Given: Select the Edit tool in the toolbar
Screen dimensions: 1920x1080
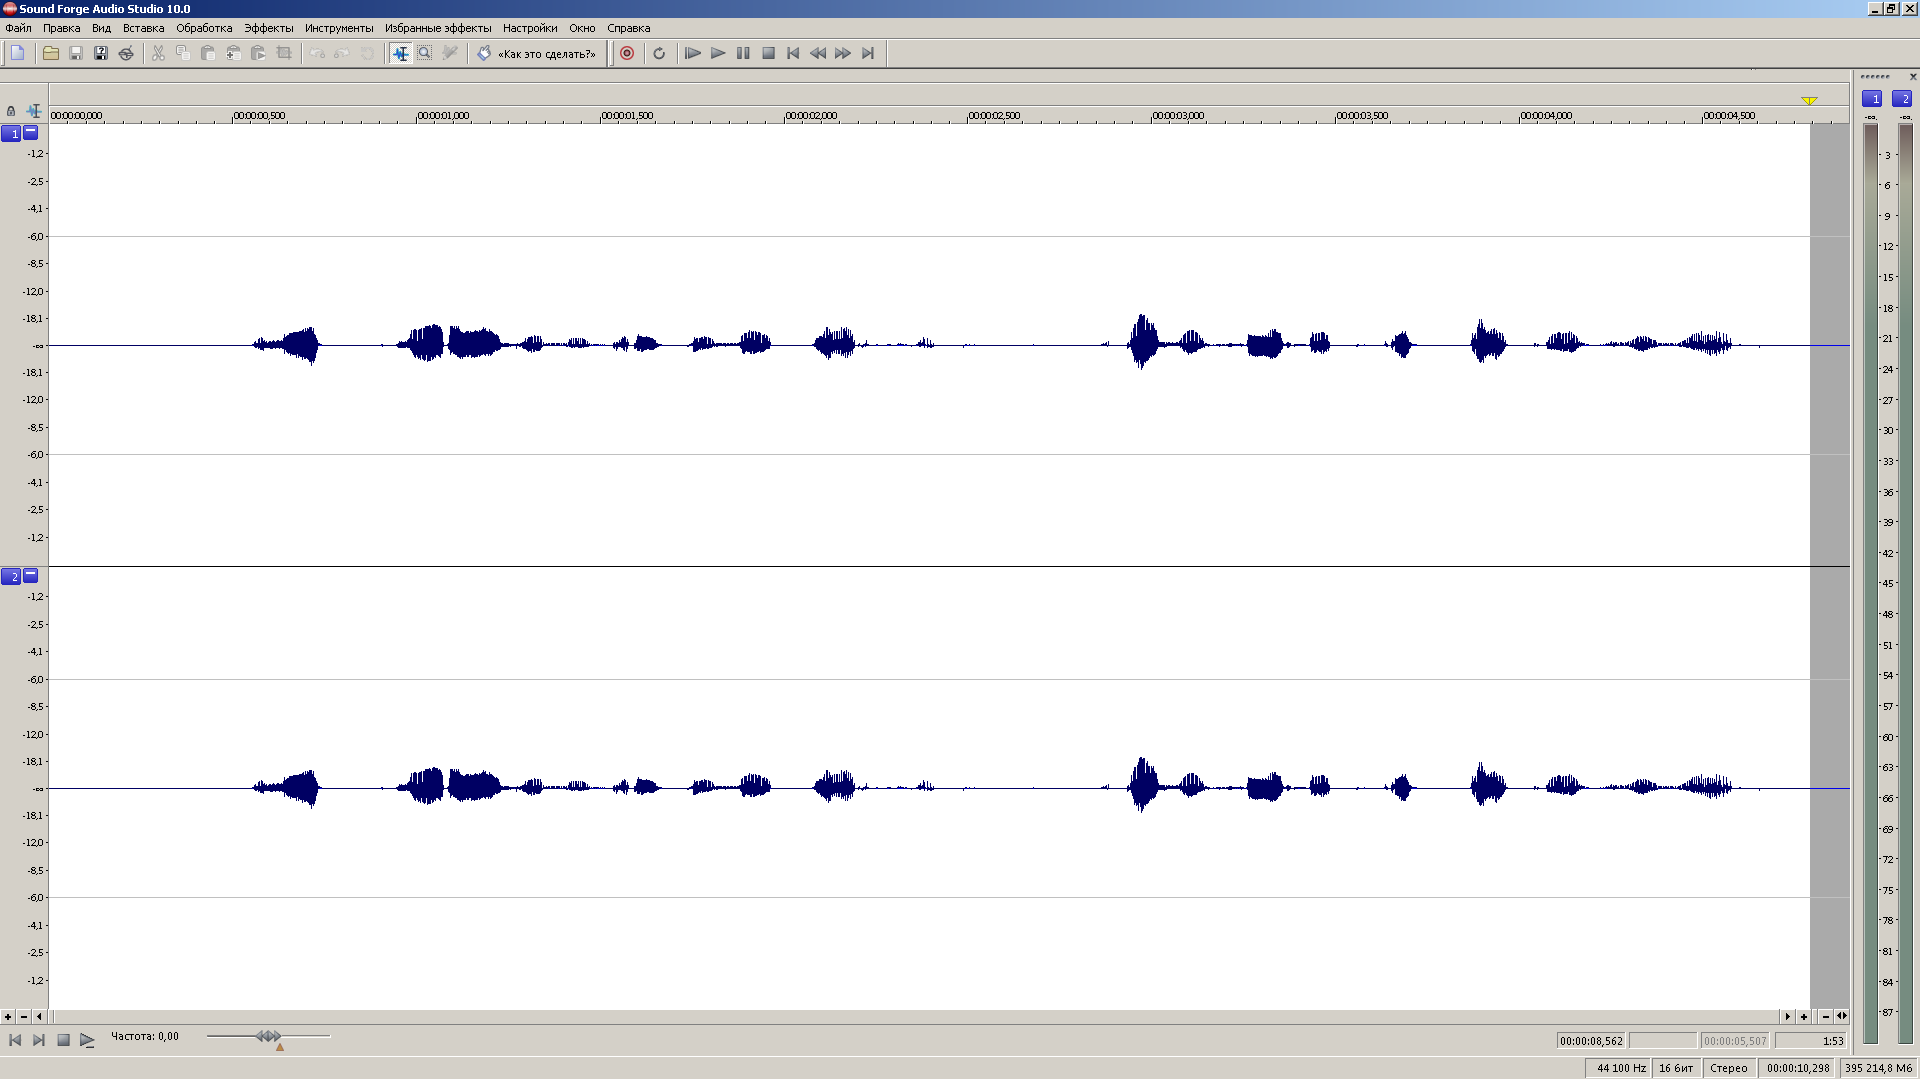Looking at the screenshot, I should pos(400,53).
